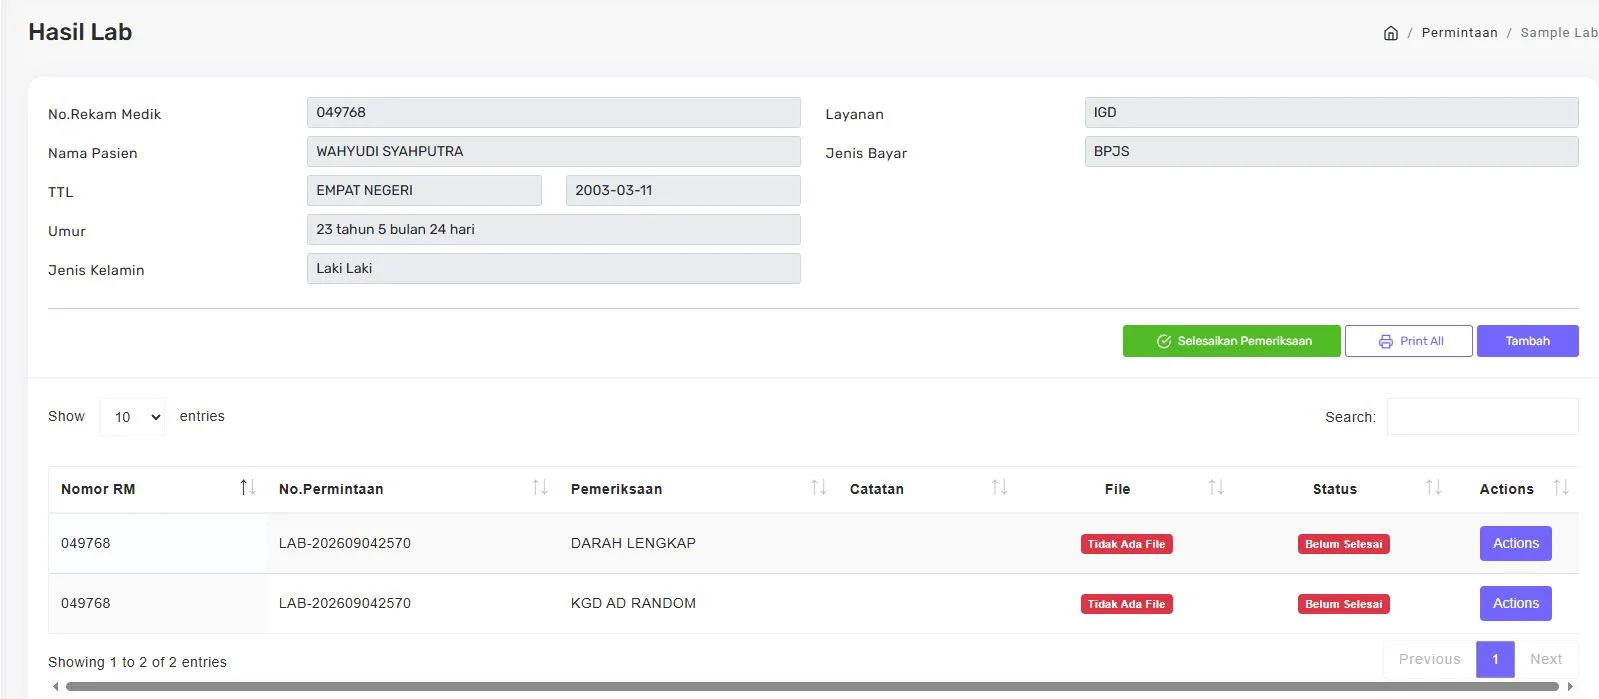Sort by No.Permintaan column arrows
Viewport: 1599px width, 699px height.
pos(540,488)
